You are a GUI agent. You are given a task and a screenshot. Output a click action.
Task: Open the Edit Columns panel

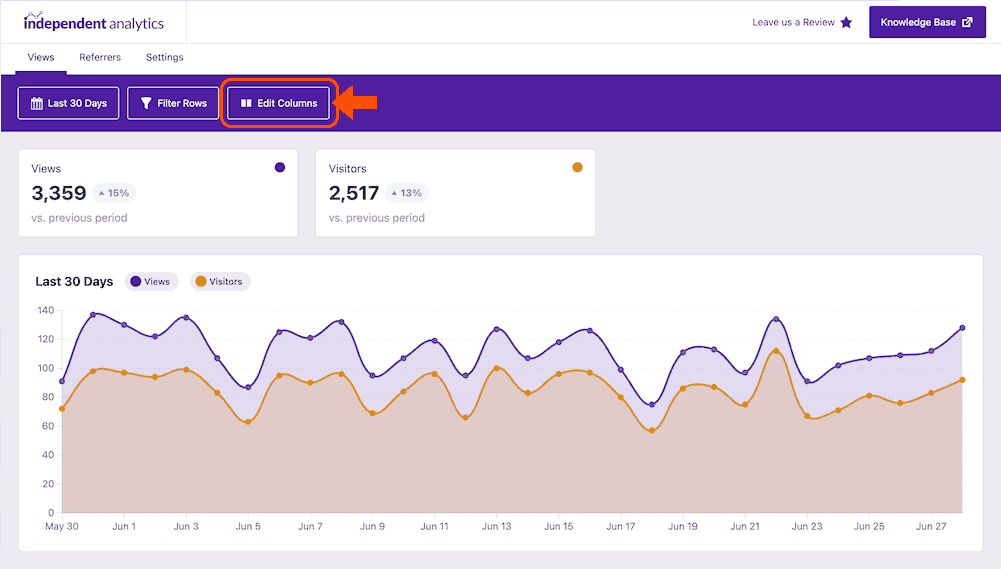click(x=279, y=103)
